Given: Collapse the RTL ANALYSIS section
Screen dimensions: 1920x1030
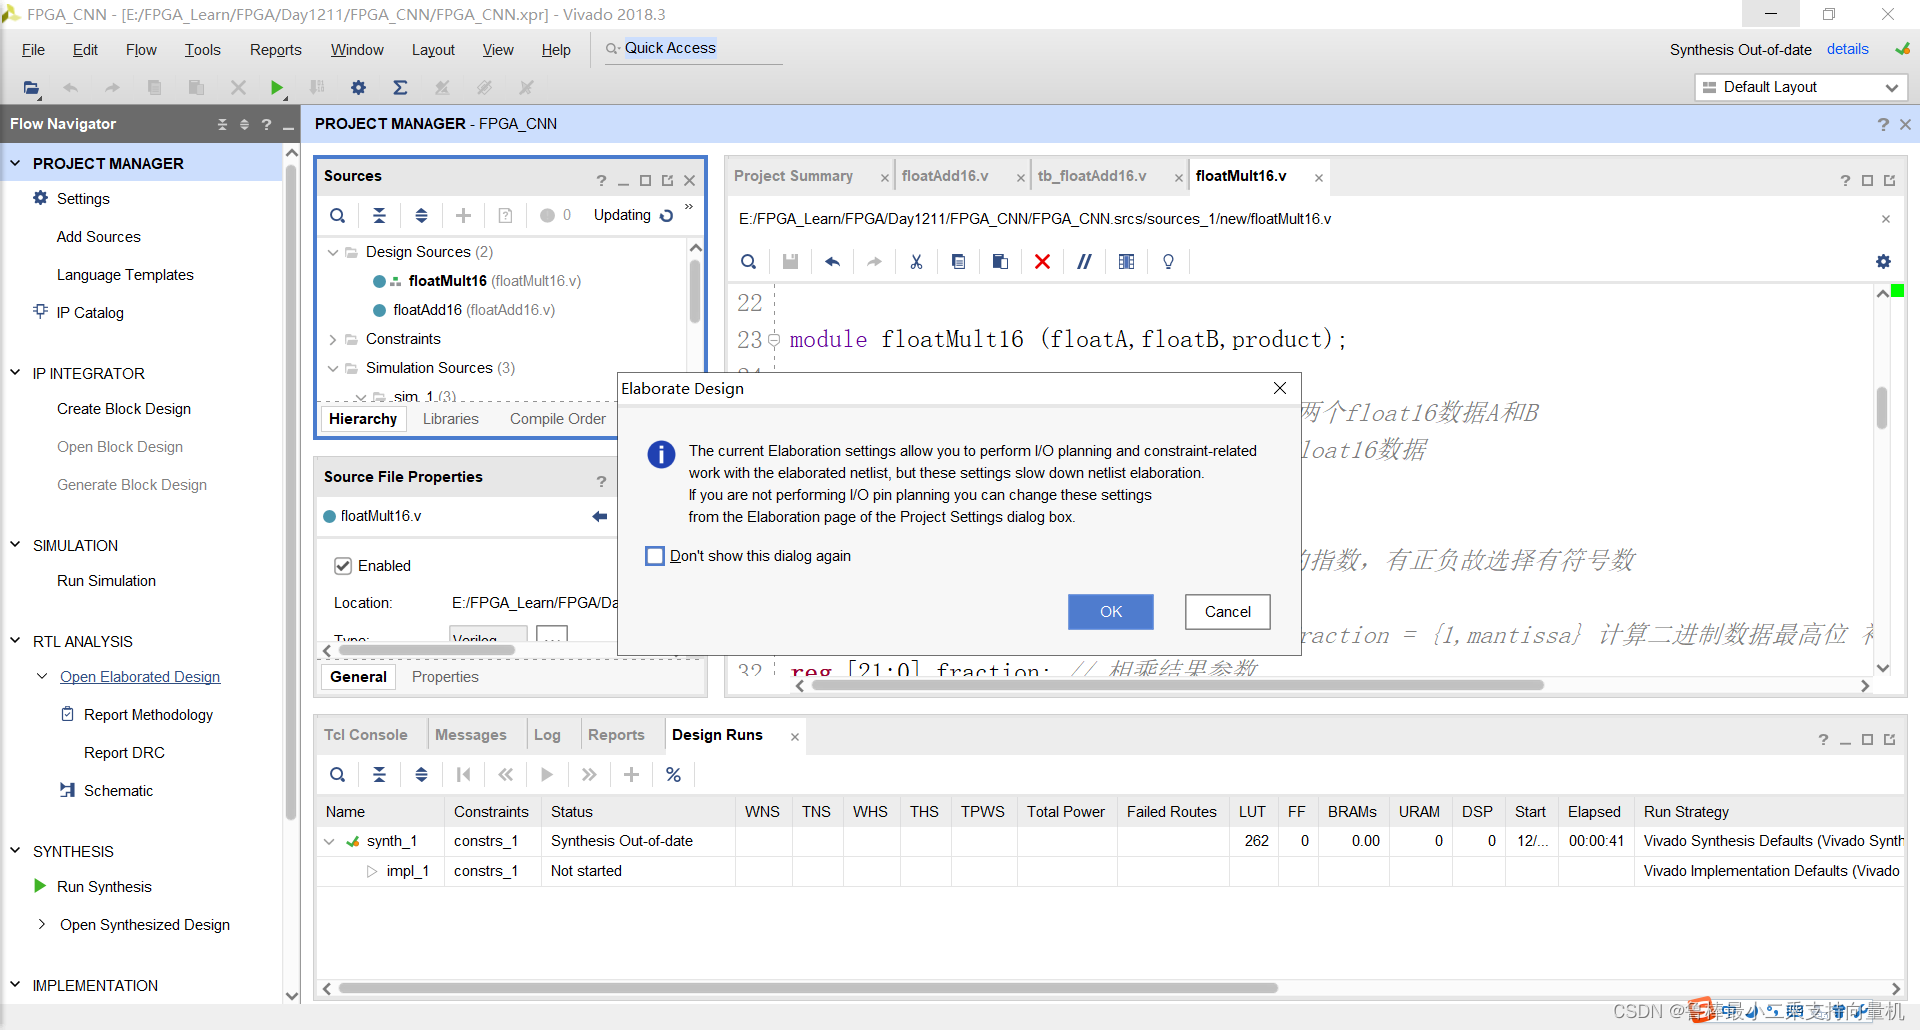Looking at the screenshot, I should click(x=15, y=641).
